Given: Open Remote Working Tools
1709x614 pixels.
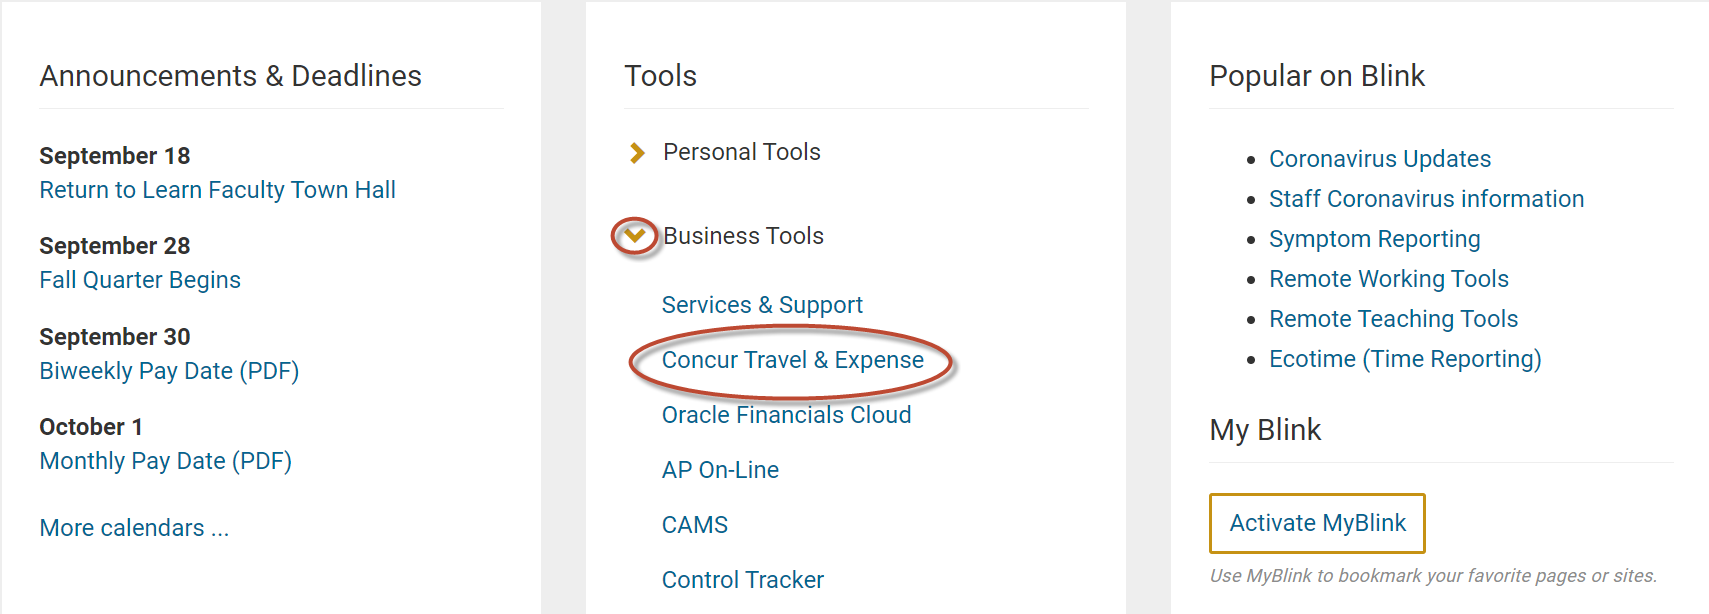Looking at the screenshot, I should click(x=1389, y=279).
